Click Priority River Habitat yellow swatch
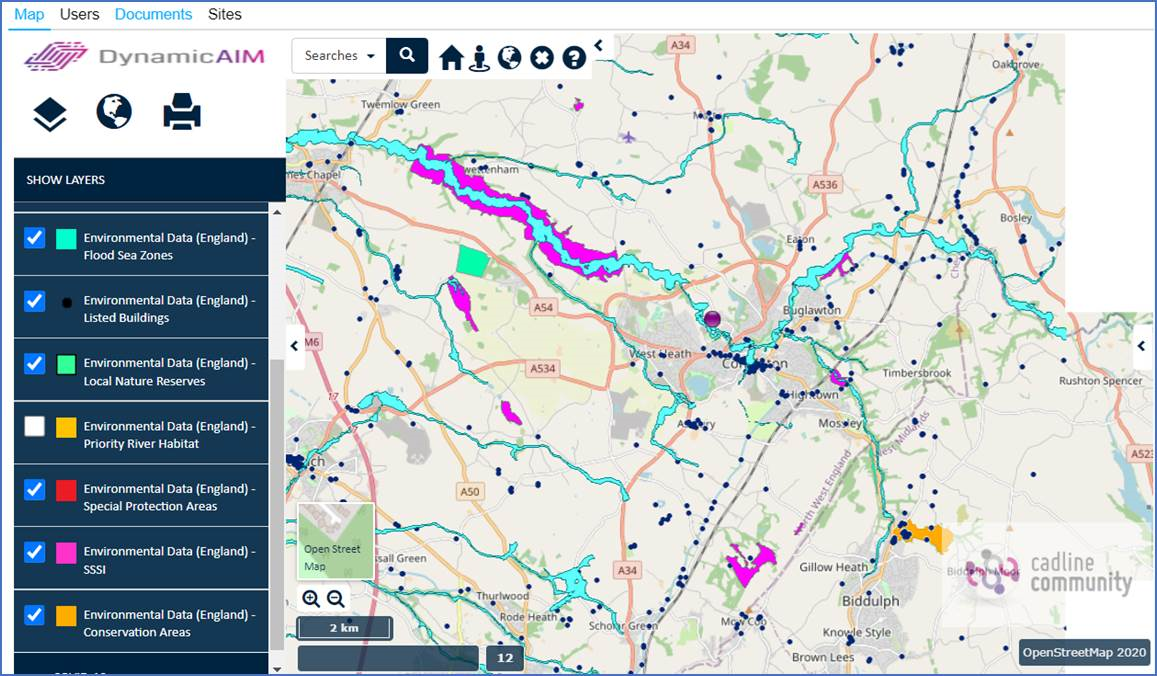This screenshot has width=1157, height=676. coord(66,427)
